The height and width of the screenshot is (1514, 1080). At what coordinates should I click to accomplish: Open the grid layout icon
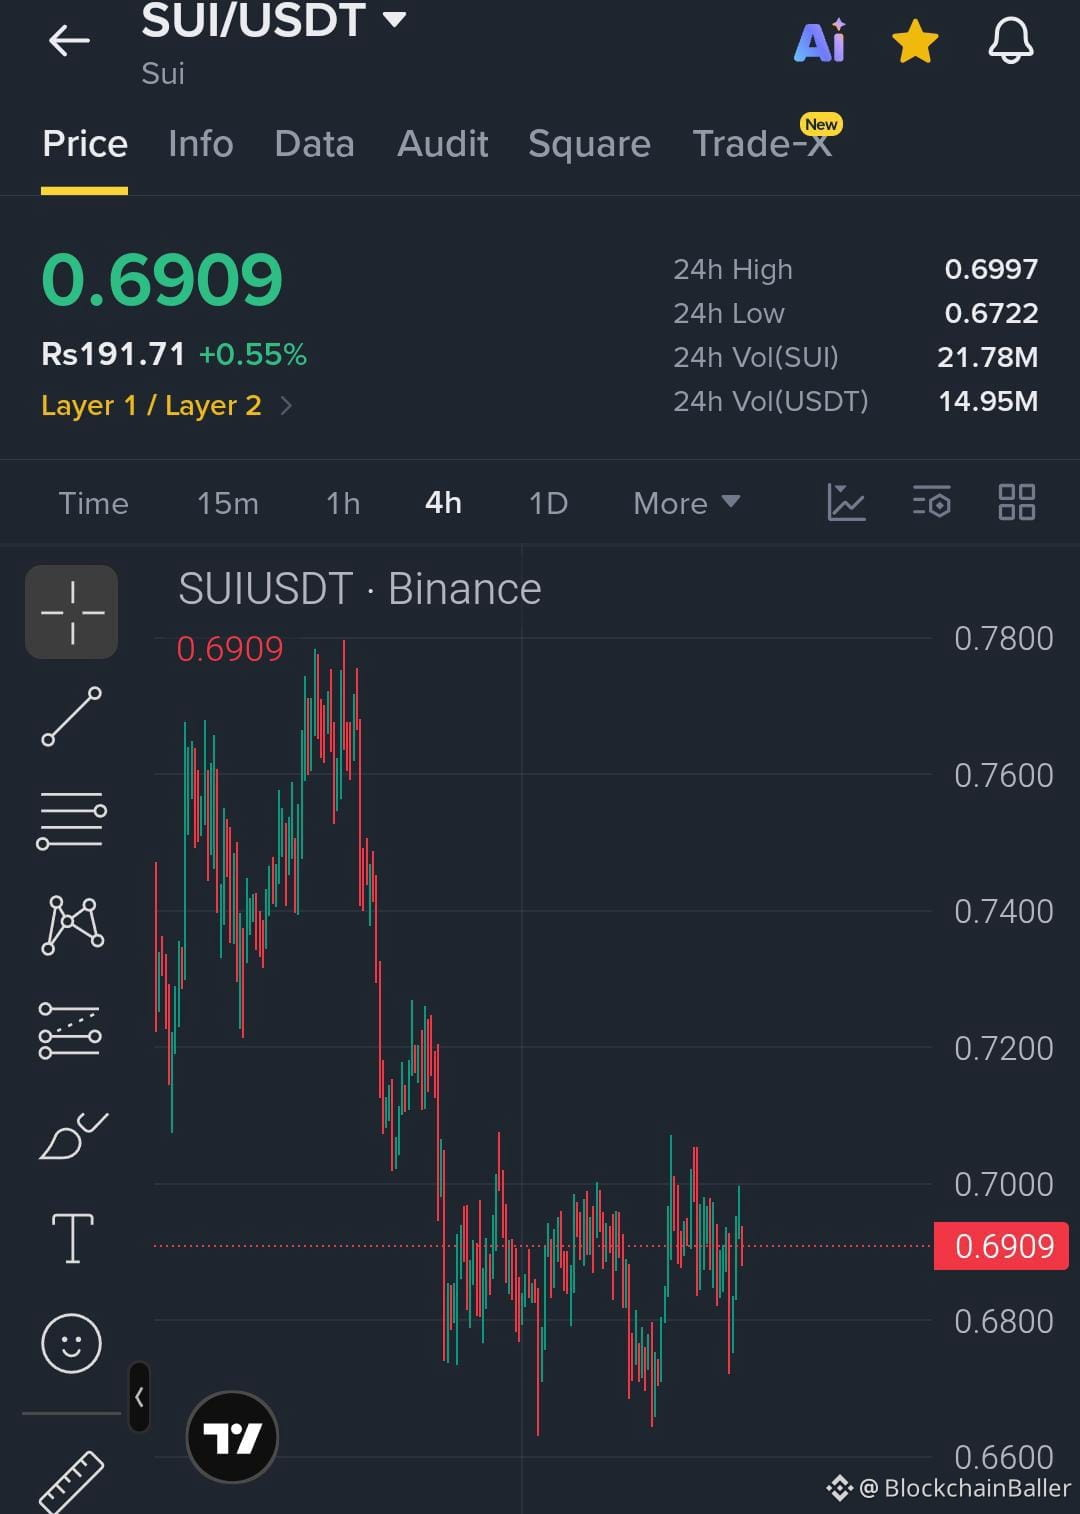[x=1017, y=502]
